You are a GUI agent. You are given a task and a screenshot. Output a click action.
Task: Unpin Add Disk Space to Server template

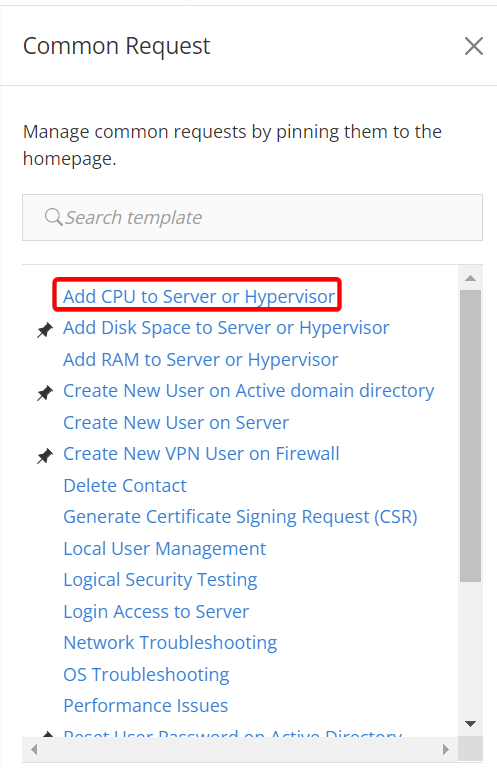(45, 330)
